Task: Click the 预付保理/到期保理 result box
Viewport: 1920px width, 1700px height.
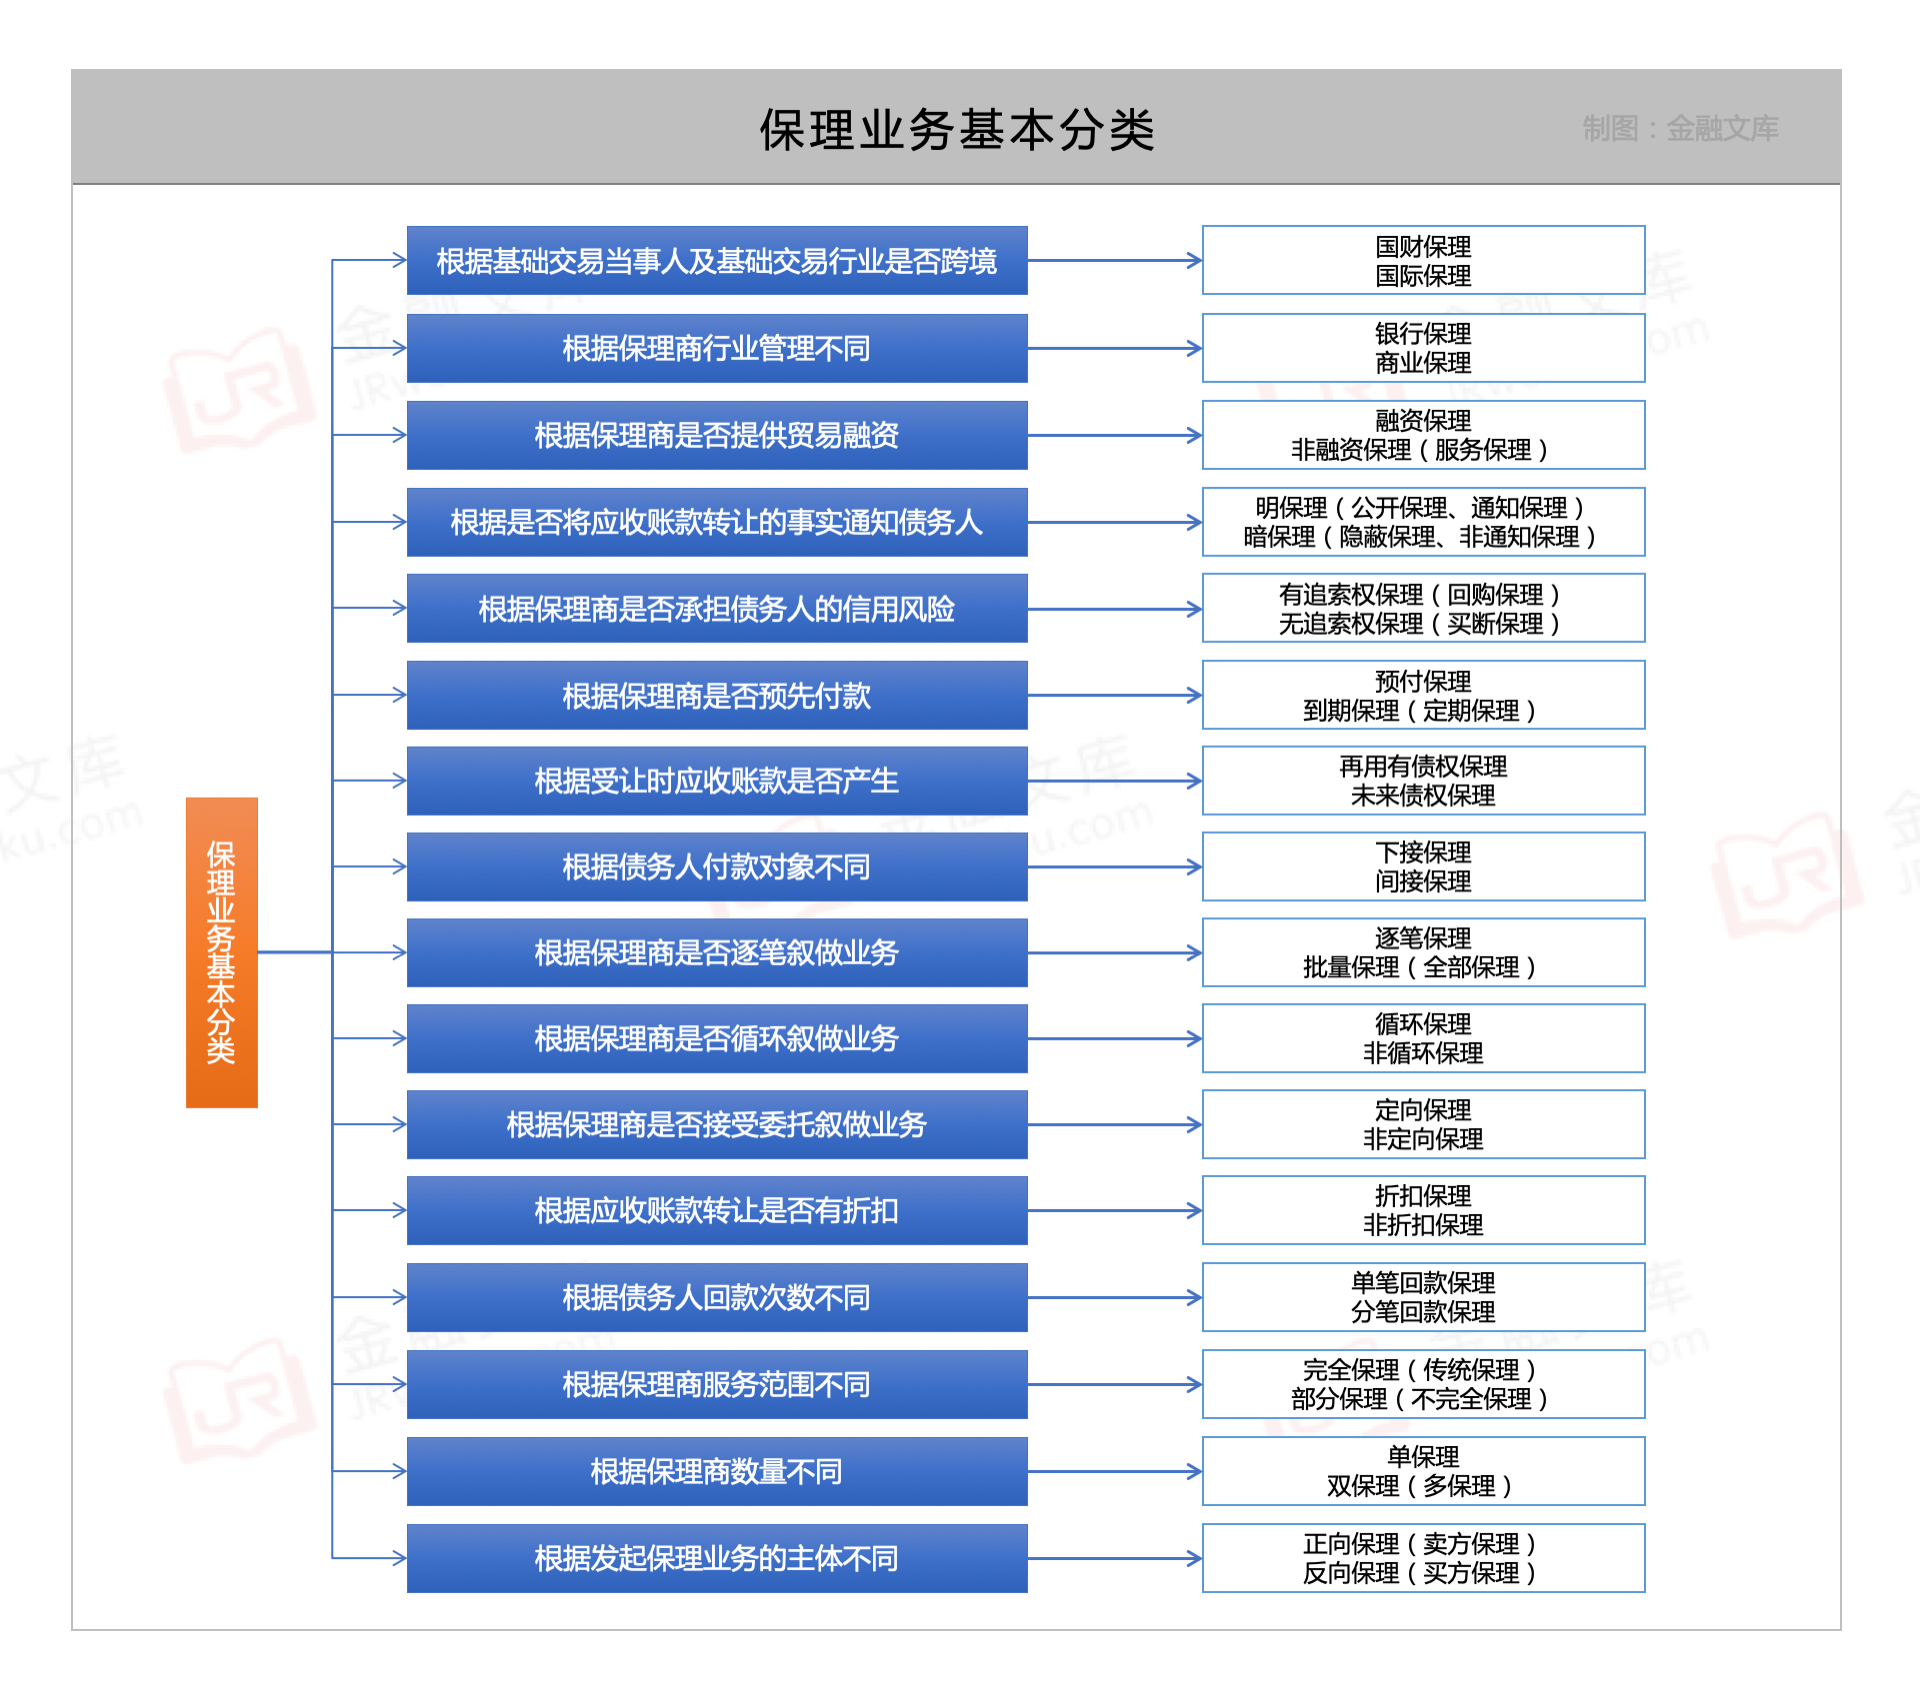Action: [x=1424, y=694]
